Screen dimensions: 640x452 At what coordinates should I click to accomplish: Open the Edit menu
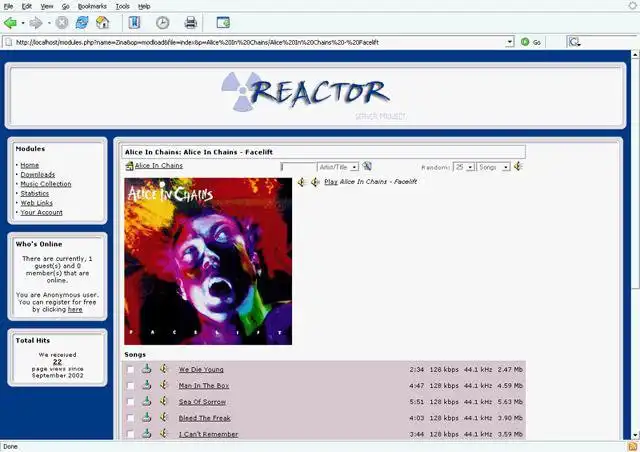[27, 6]
